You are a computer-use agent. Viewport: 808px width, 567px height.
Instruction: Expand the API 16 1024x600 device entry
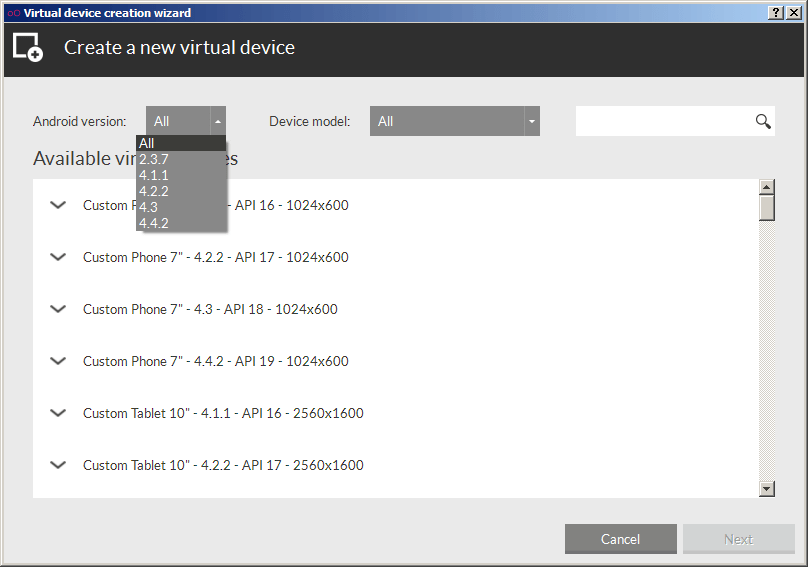pos(58,205)
